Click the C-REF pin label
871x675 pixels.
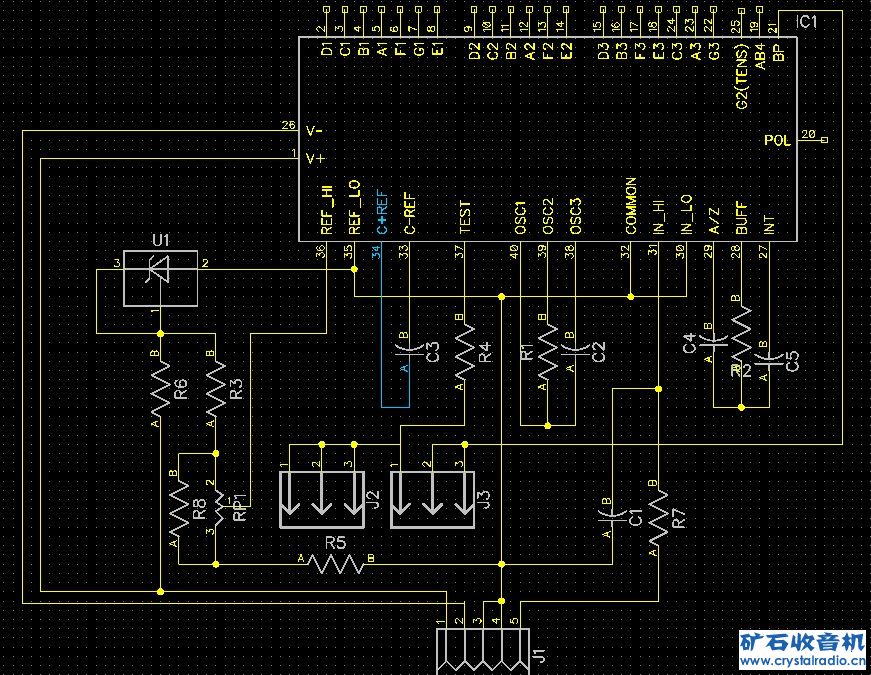(409, 213)
